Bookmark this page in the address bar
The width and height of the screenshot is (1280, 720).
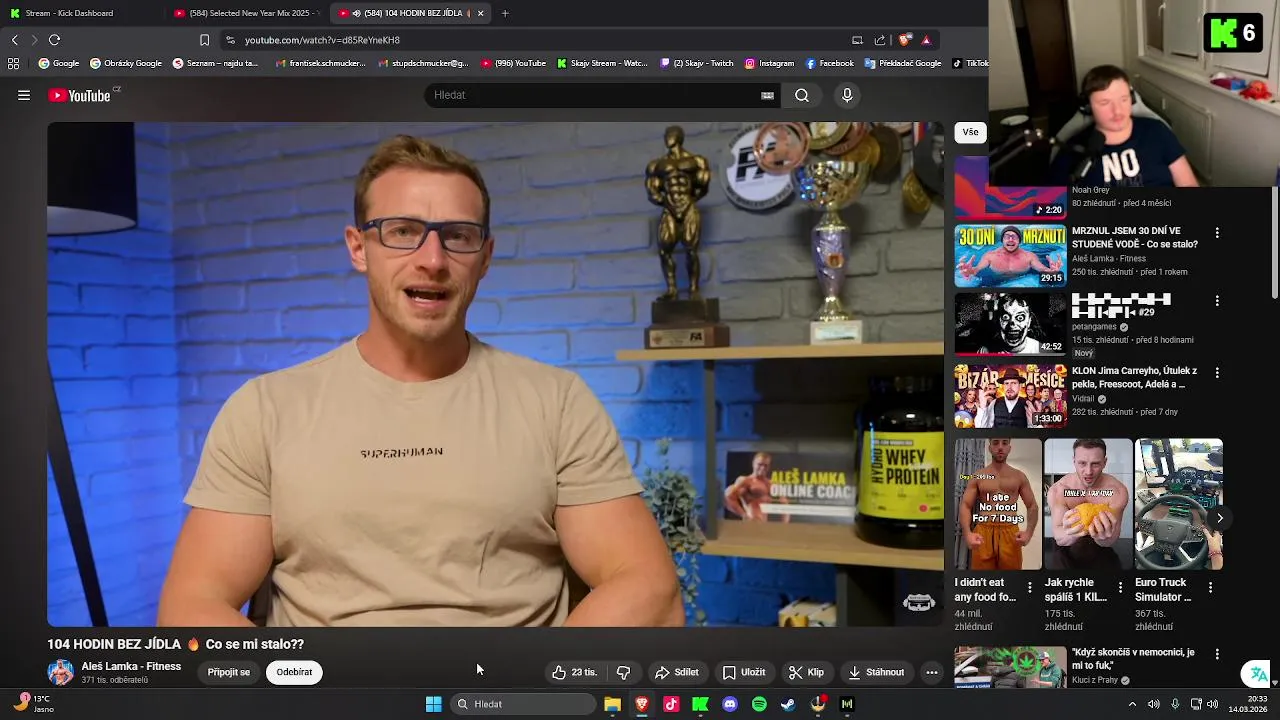click(204, 40)
